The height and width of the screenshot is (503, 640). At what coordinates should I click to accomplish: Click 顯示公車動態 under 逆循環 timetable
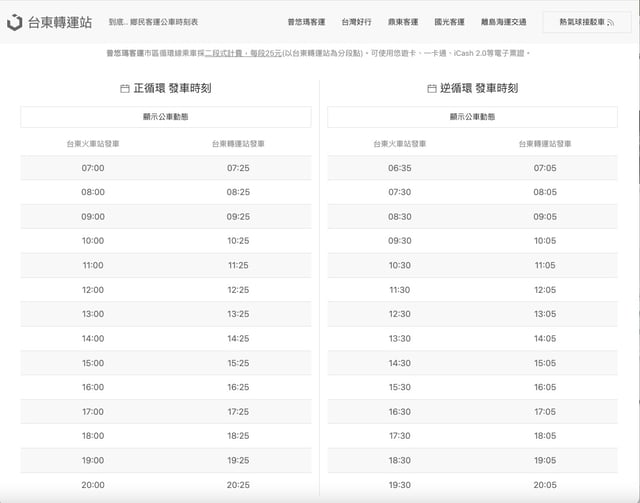tap(473, 117)
